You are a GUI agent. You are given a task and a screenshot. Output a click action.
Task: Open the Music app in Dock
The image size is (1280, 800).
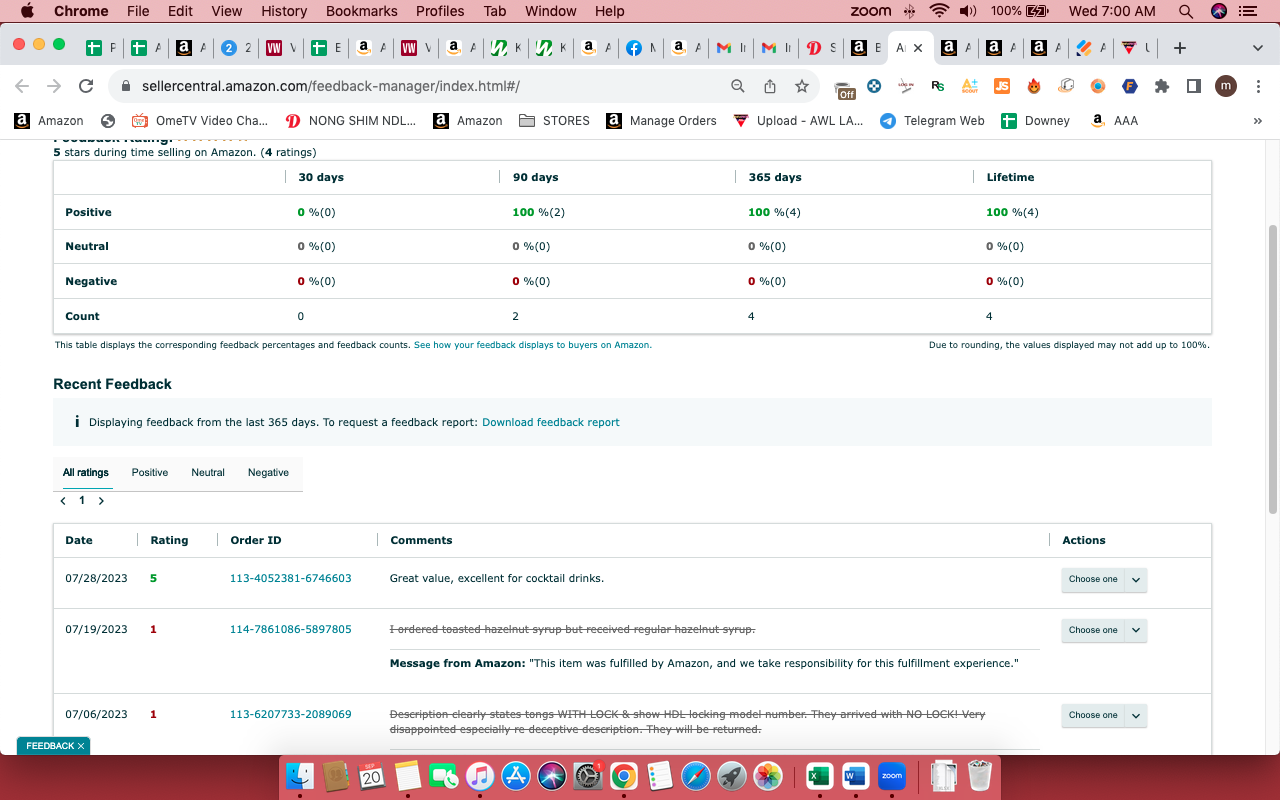click(x=480, y=775)
